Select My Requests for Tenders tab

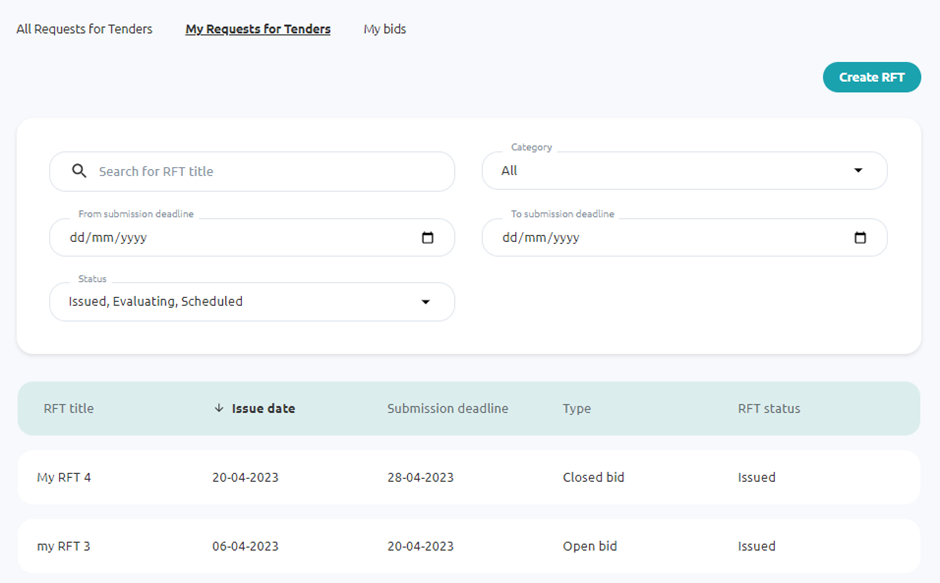tap(258, 29)
